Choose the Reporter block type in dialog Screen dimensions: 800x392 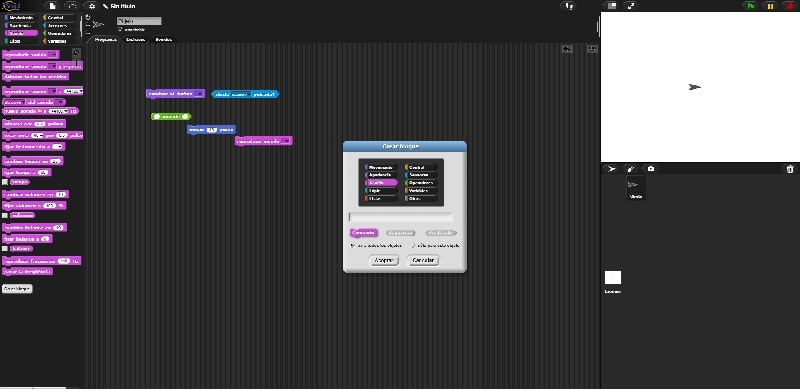(401, 233)
